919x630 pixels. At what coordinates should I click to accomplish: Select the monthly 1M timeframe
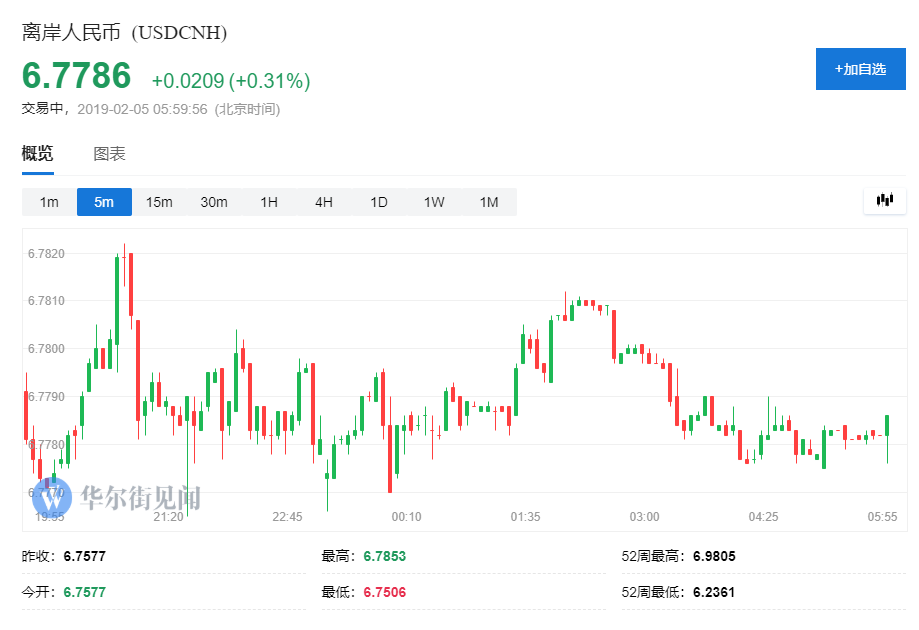point(489,202)
